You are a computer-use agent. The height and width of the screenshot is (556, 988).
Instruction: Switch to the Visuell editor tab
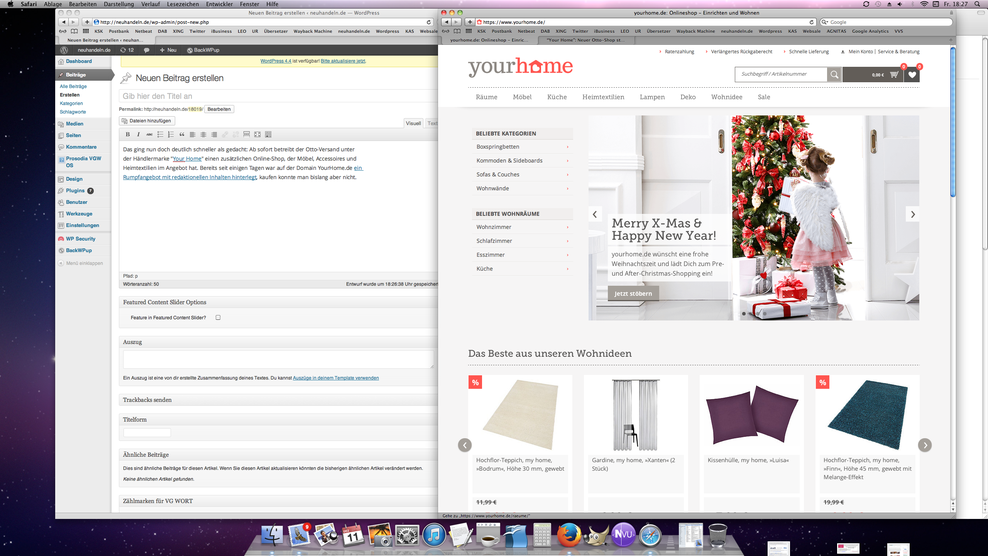tap(413, 123)
